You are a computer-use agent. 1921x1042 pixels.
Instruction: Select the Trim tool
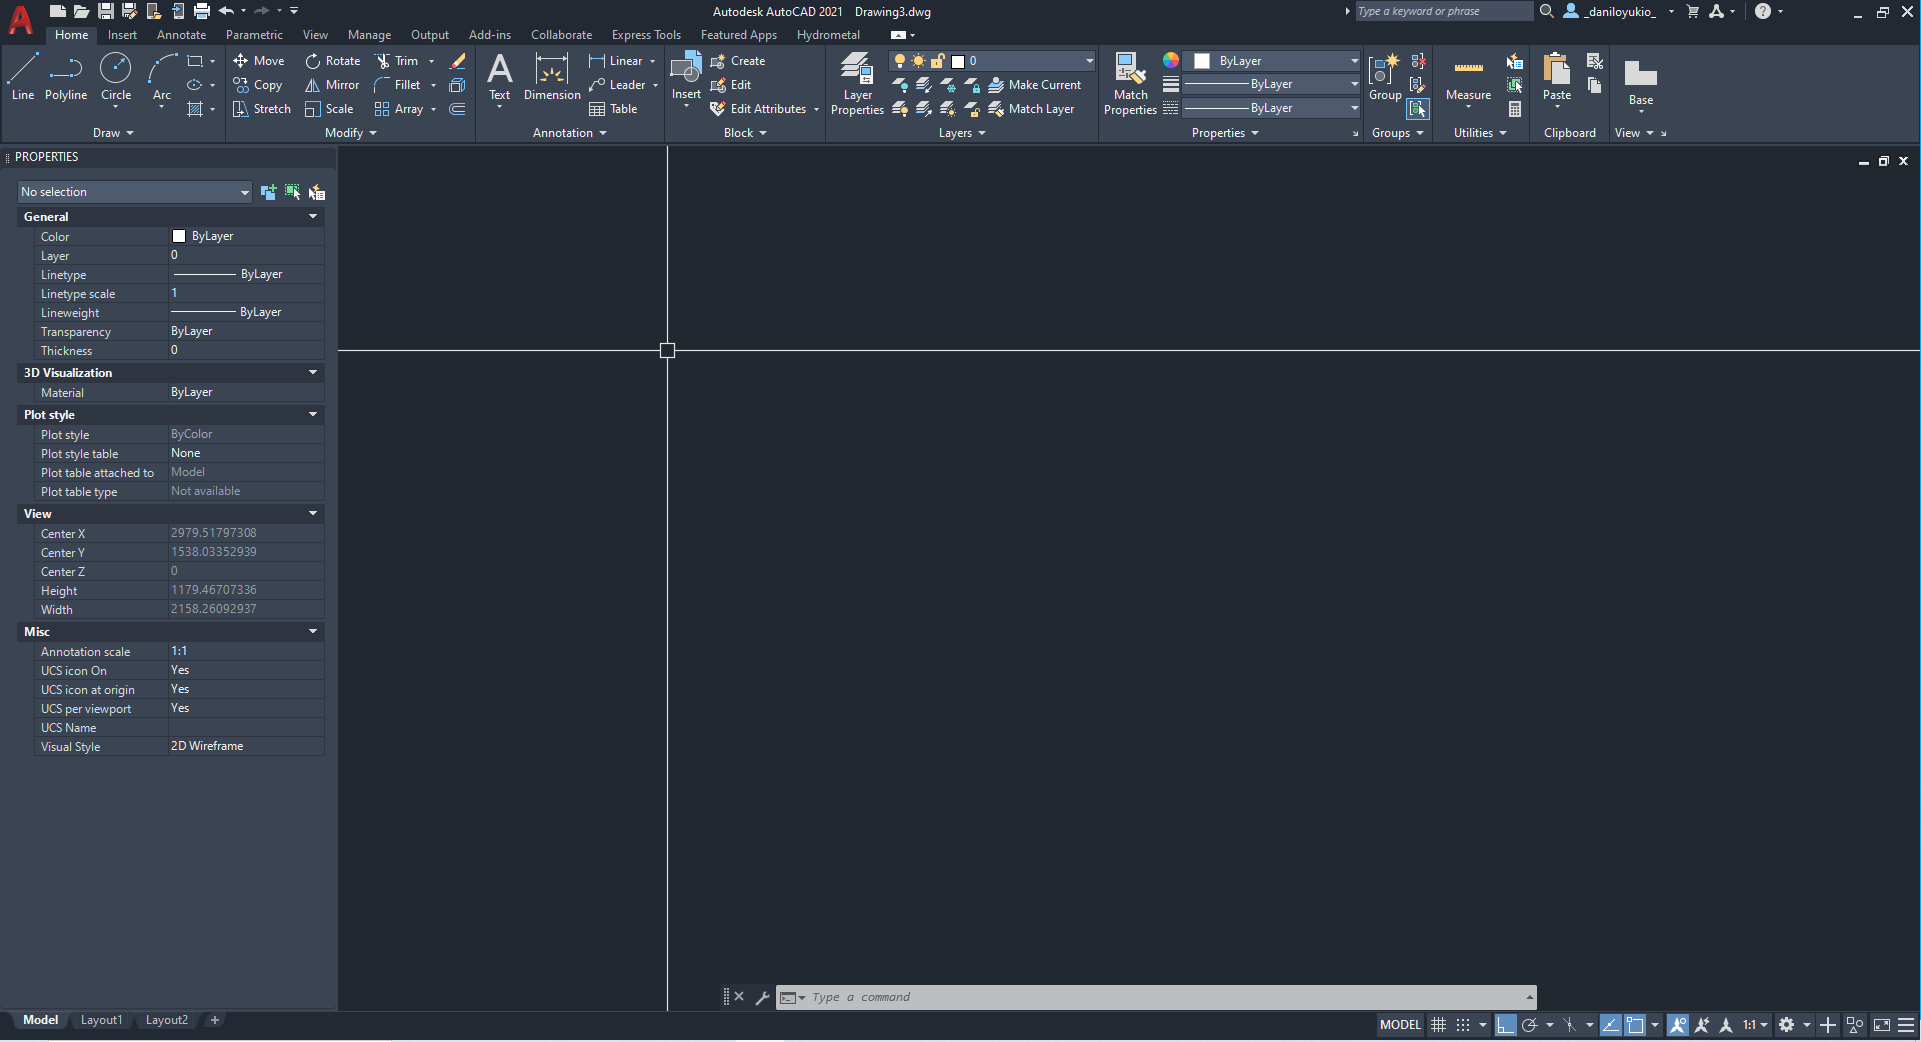[400, 61]
